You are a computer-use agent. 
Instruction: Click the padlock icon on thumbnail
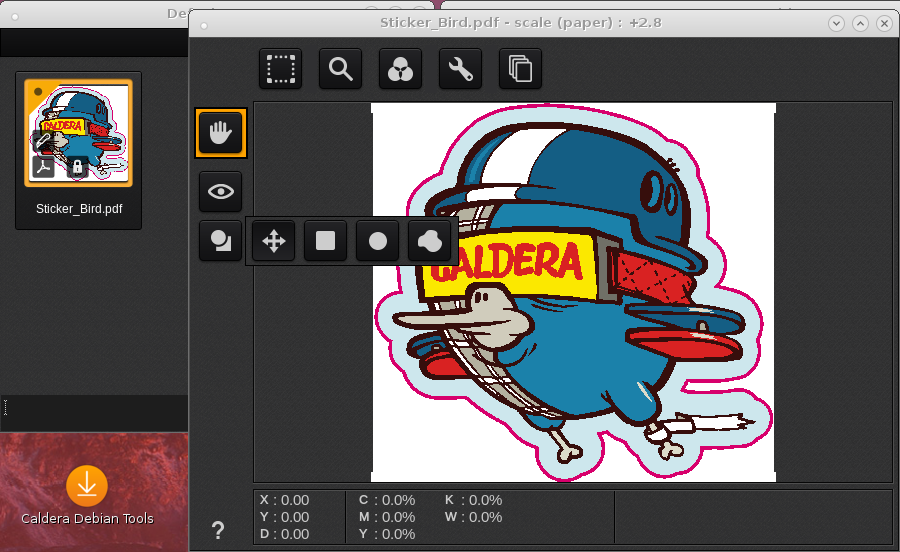pyautogui.click(x=77, y=168)
